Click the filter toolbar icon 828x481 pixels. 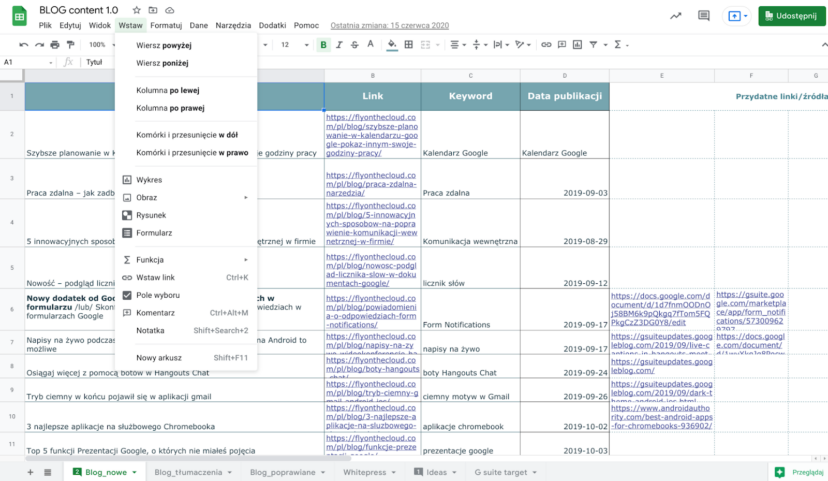coord(593,45)
